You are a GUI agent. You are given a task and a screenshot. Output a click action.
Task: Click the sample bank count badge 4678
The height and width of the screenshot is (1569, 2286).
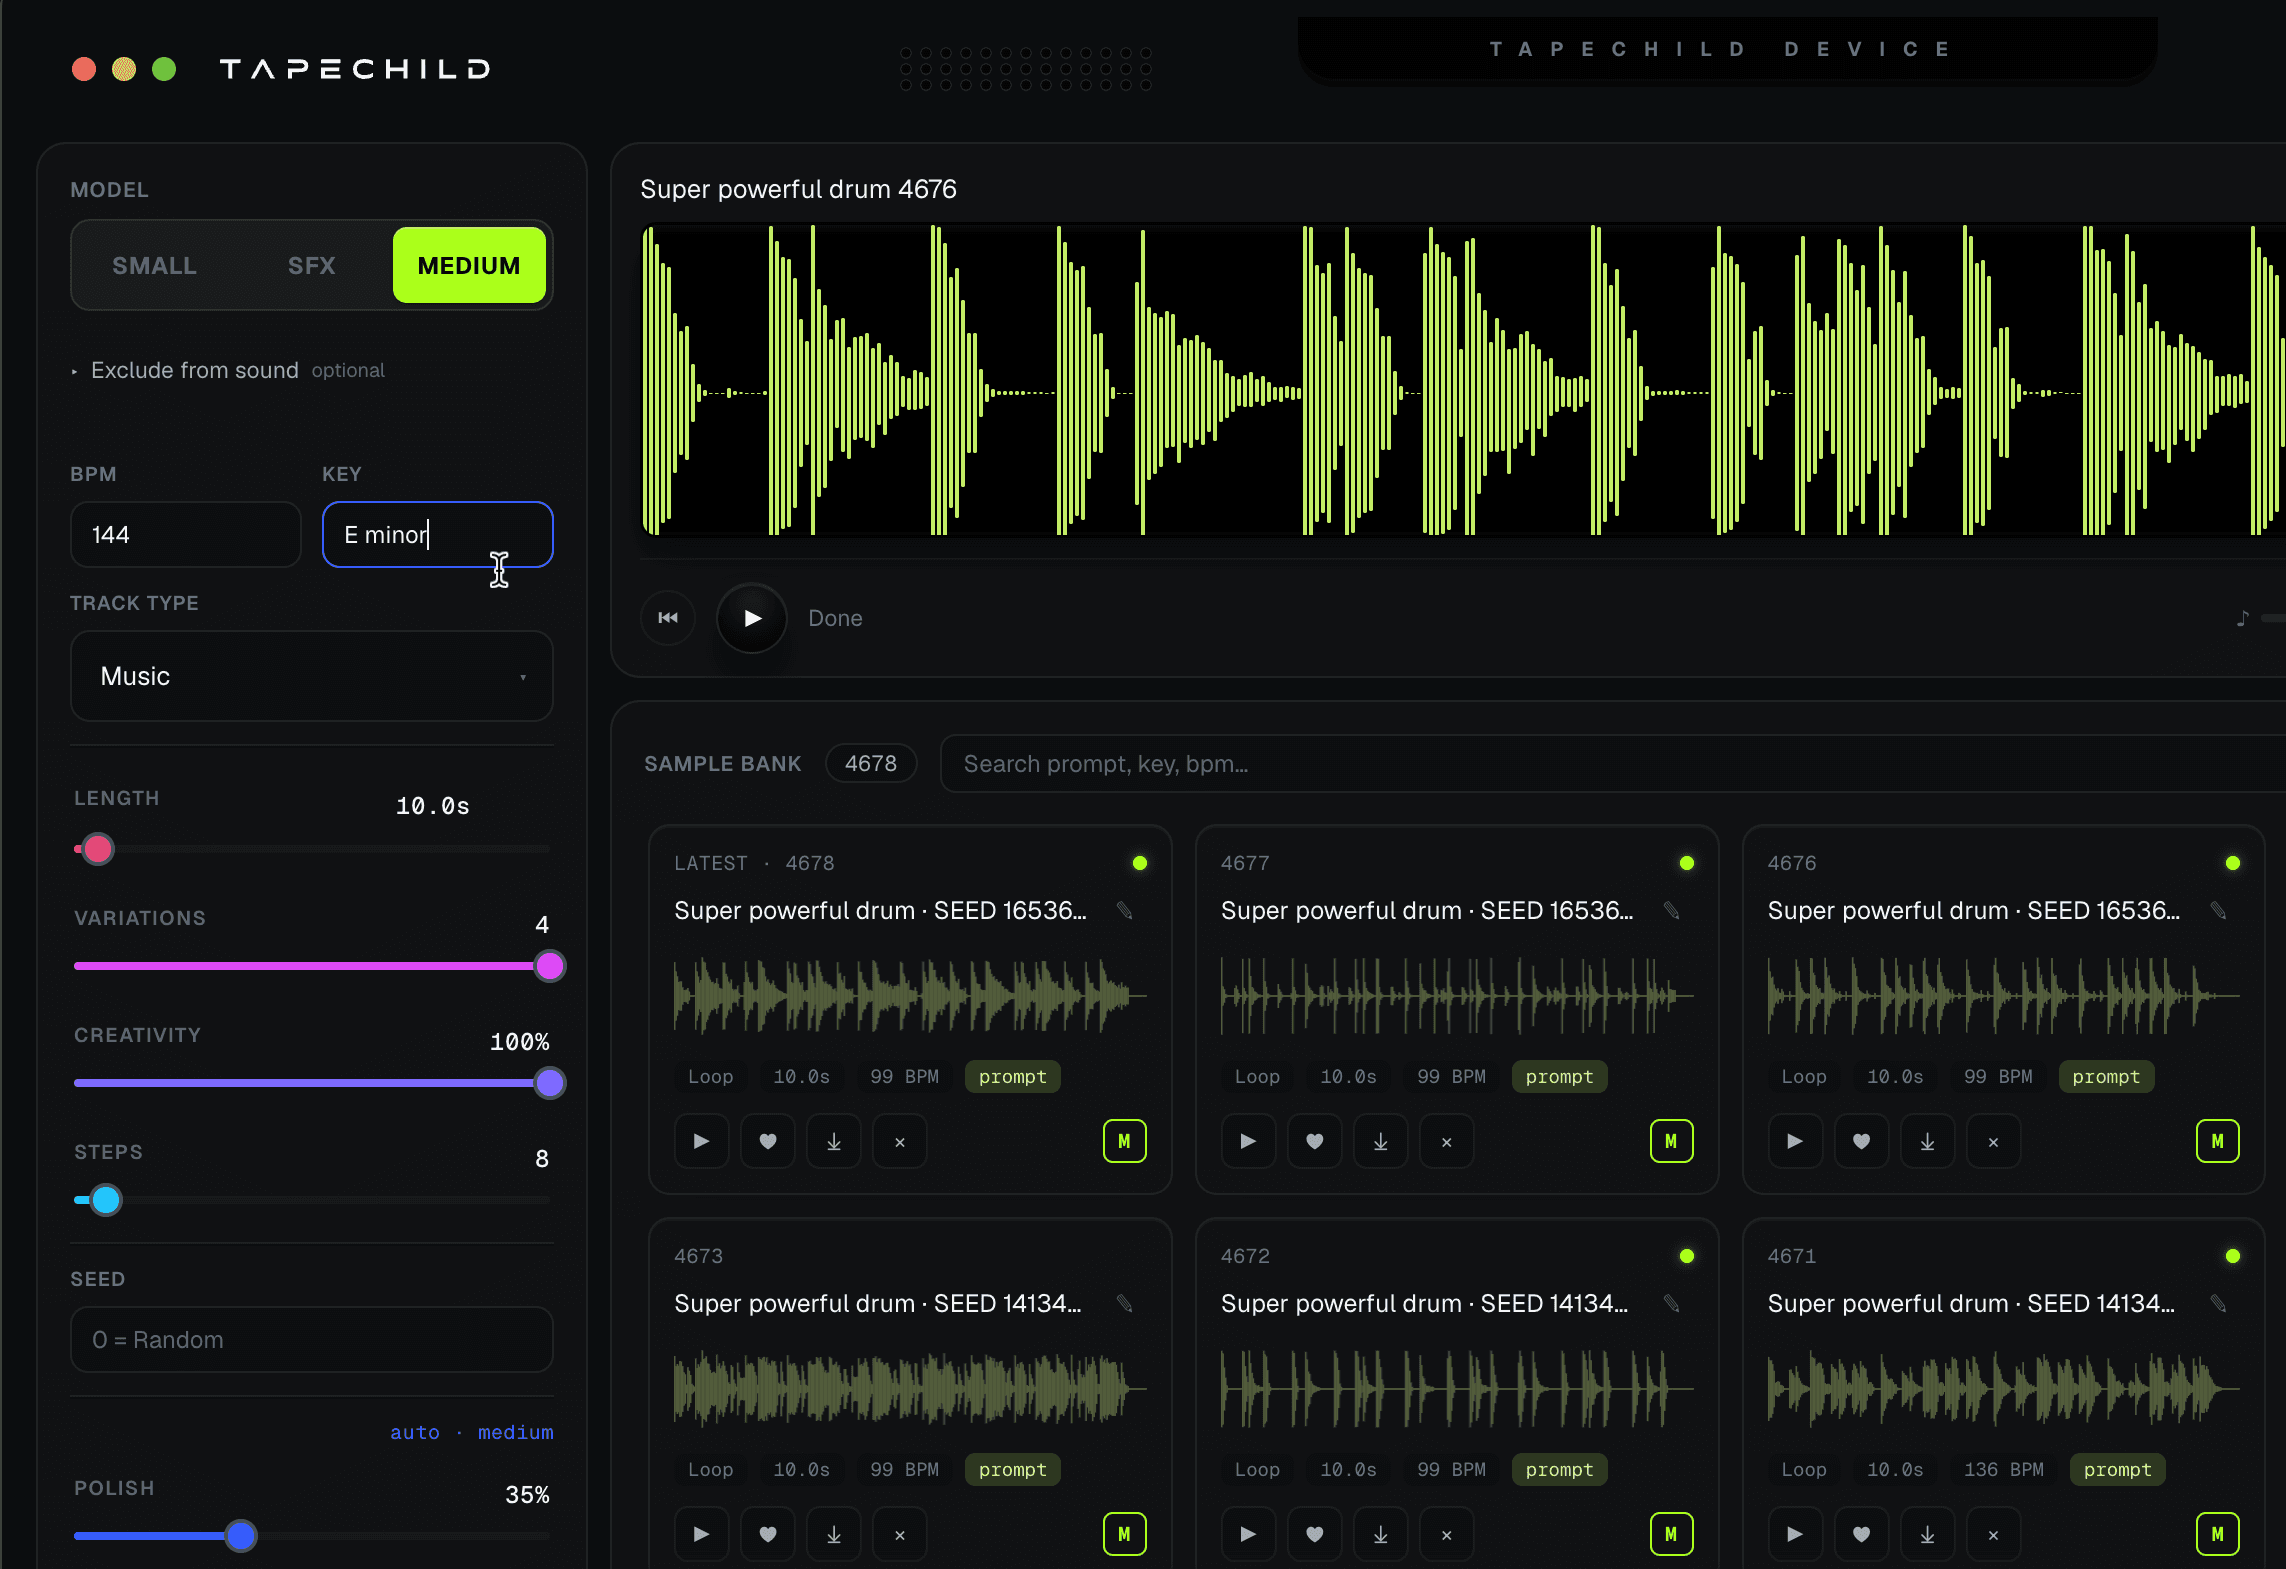tap(870, 763)
